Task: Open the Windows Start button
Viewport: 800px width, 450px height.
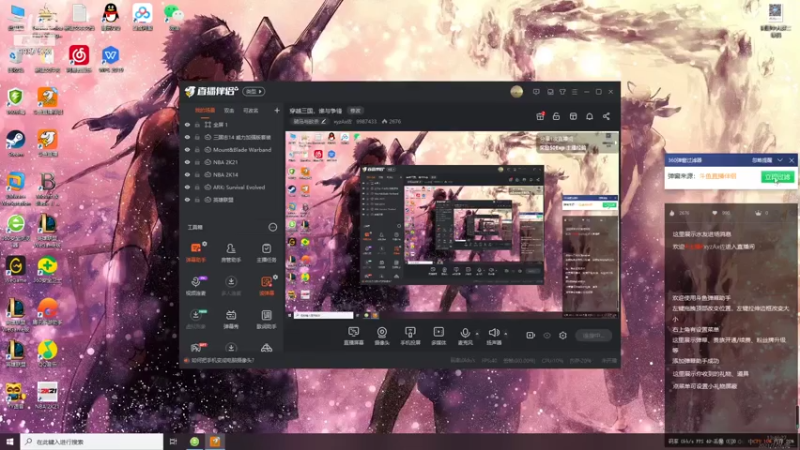Action: (10, 442)
